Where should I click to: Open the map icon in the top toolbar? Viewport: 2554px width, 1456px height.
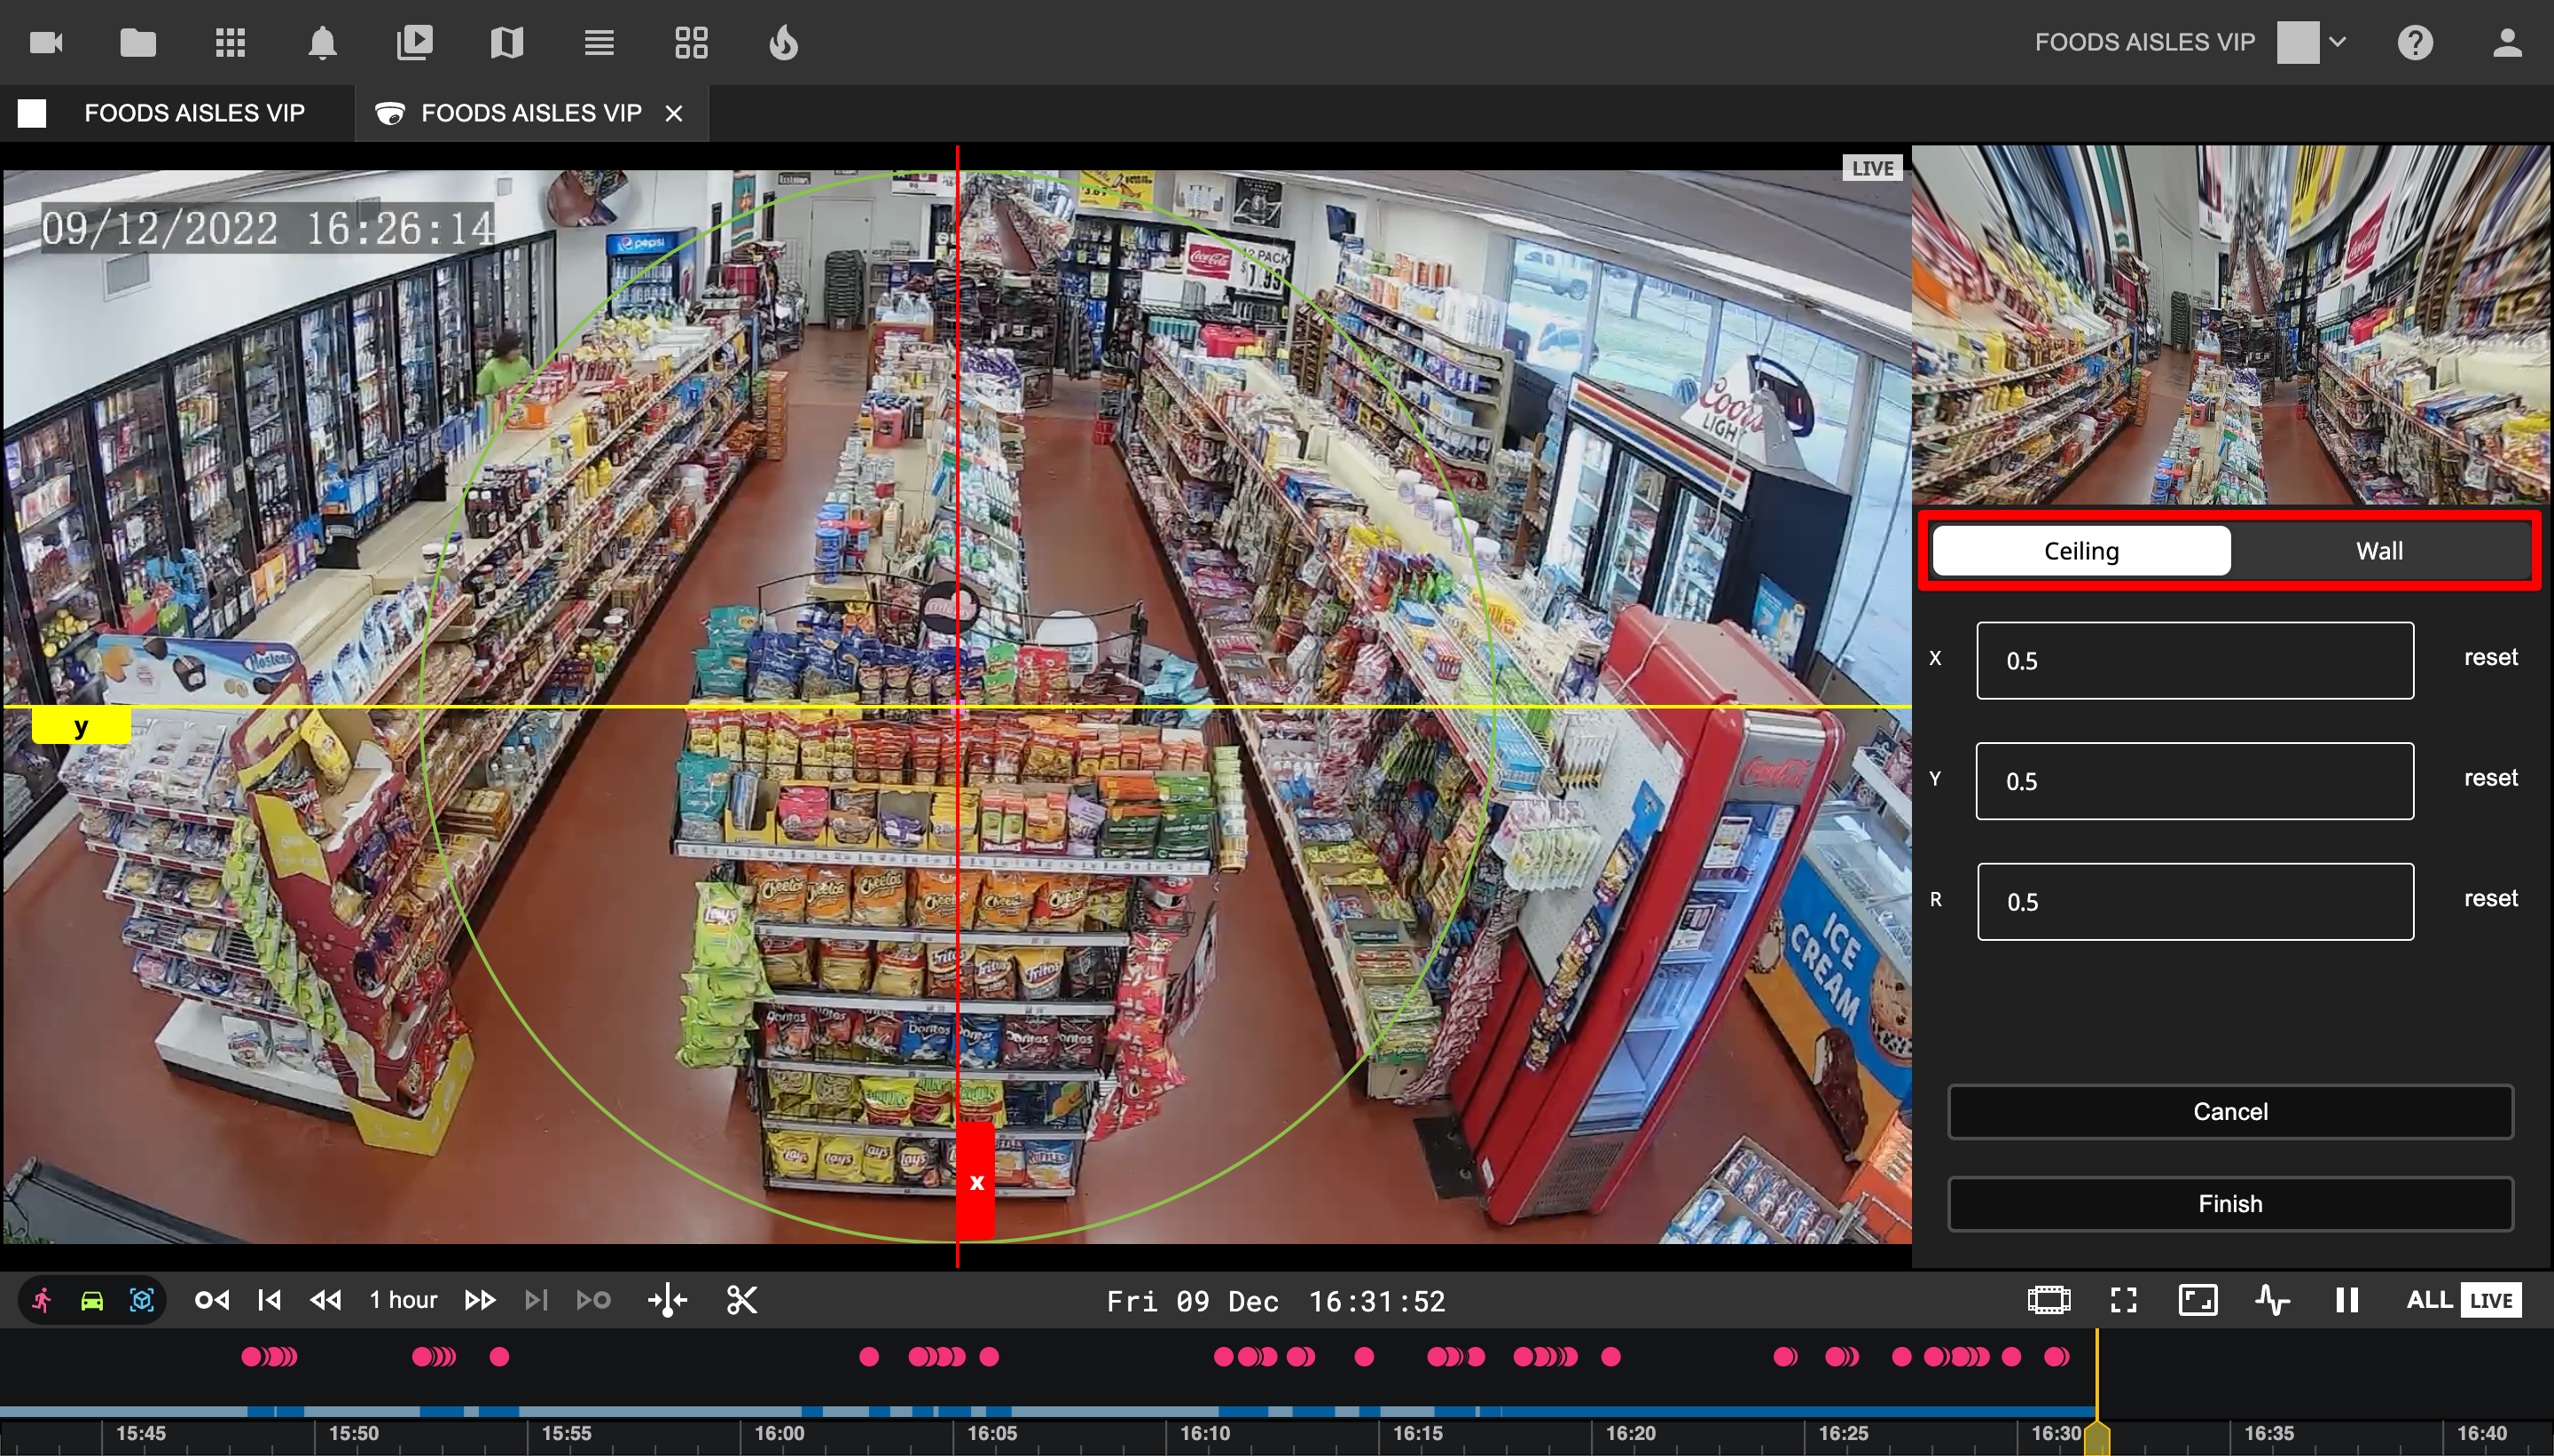(507, 43)
